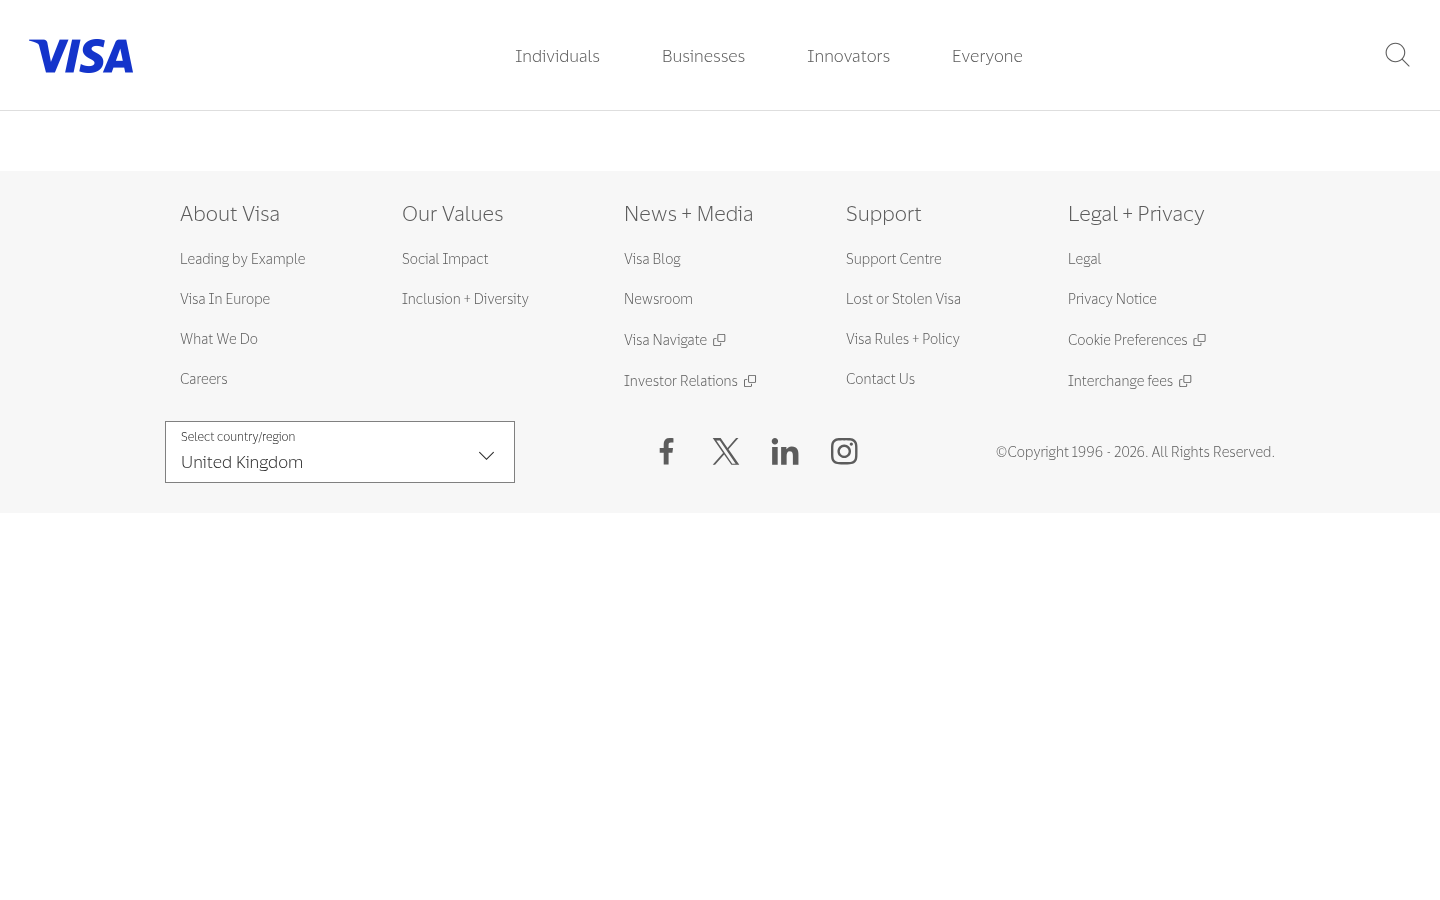Open the Newsroom link
Screen dimensions: 1440x900
(658, 299)
